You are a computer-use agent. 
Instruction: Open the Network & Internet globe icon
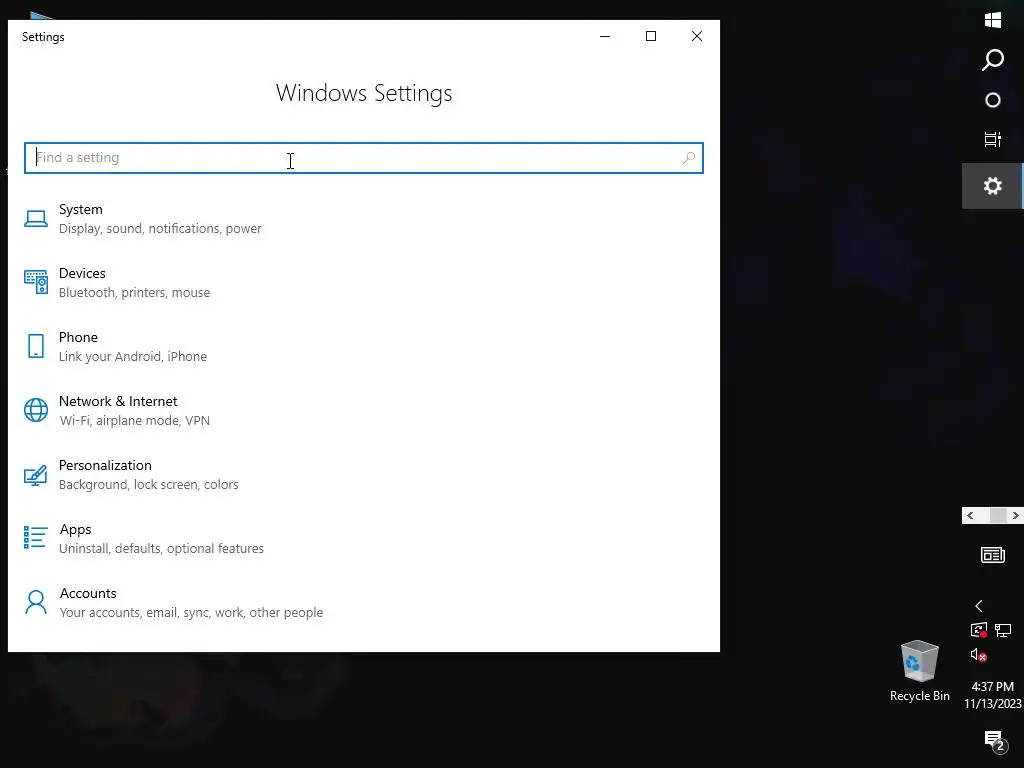36,410
